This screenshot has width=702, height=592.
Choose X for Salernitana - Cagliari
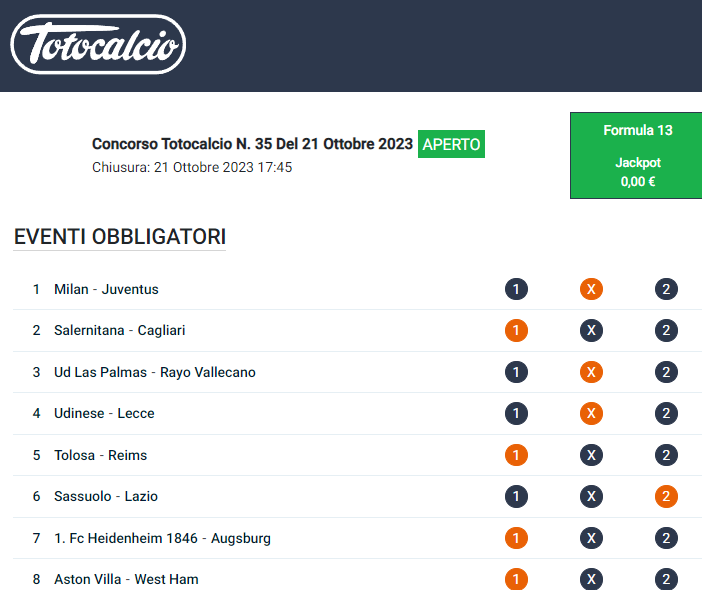591,330
